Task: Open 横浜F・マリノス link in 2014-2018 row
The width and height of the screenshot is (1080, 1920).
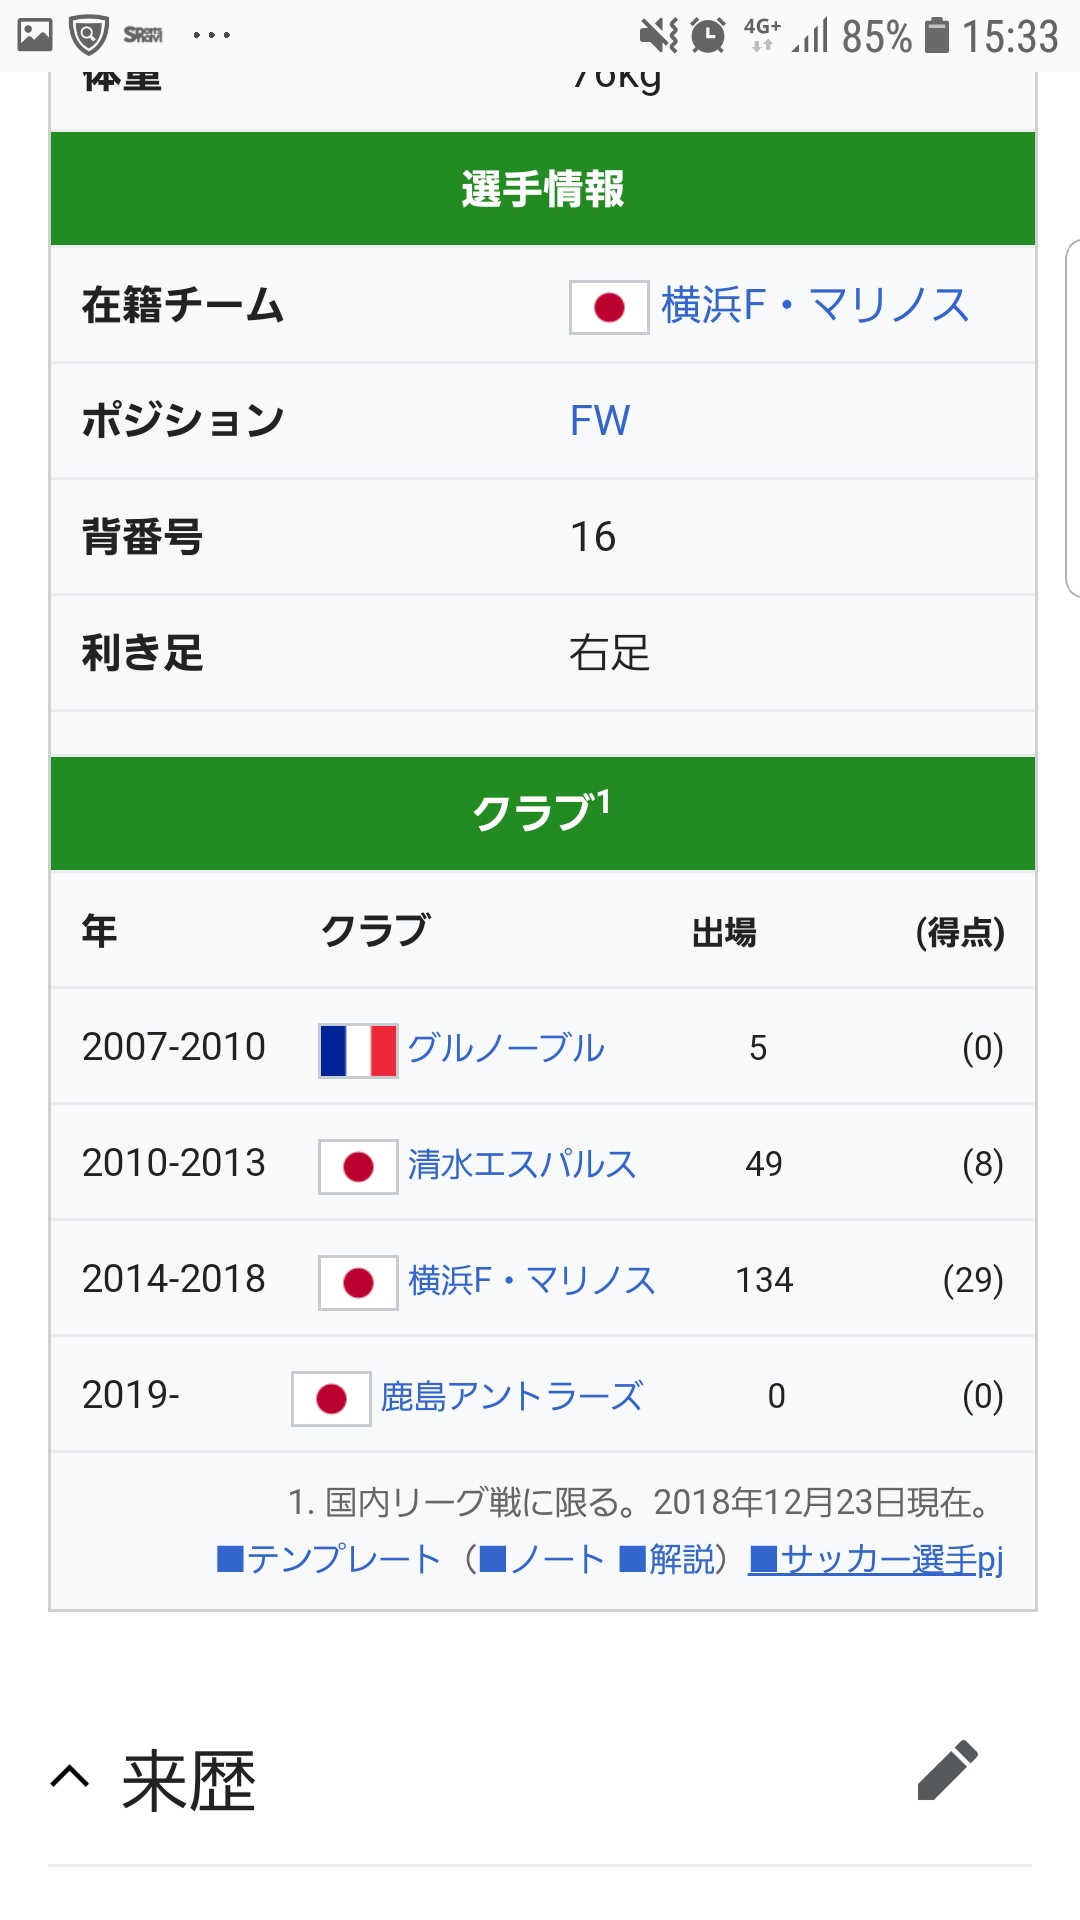Action: point(531,1280)
